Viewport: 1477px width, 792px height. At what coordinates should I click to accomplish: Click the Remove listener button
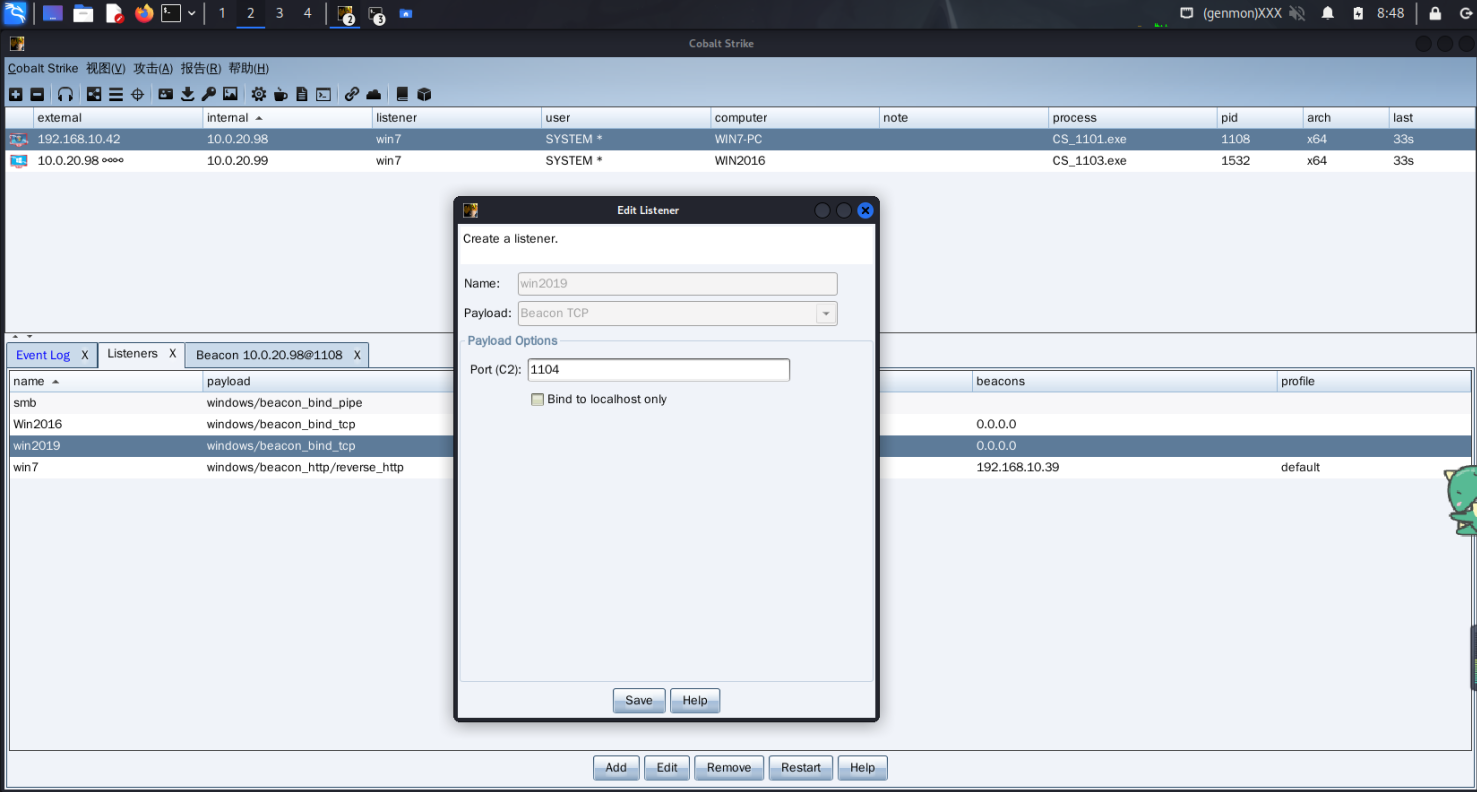729,768
